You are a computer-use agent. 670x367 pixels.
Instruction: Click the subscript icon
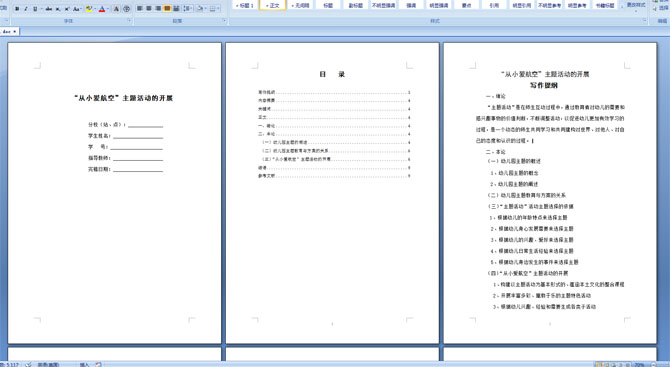(x=58, y=9)
